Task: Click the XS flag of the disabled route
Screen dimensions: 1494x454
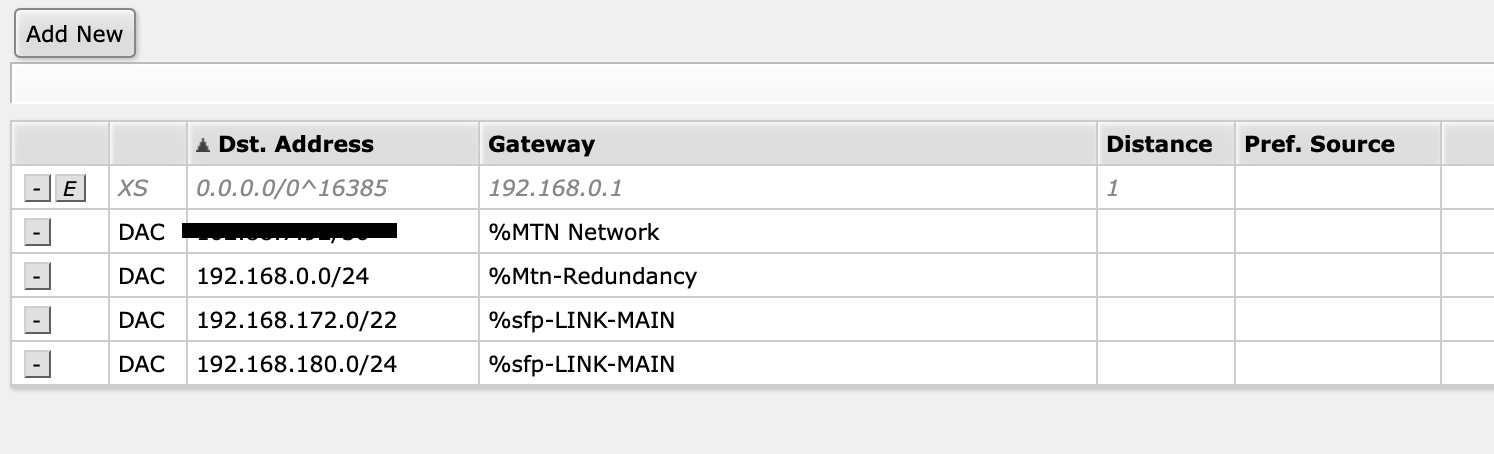Action: click(x=133, y=188)
